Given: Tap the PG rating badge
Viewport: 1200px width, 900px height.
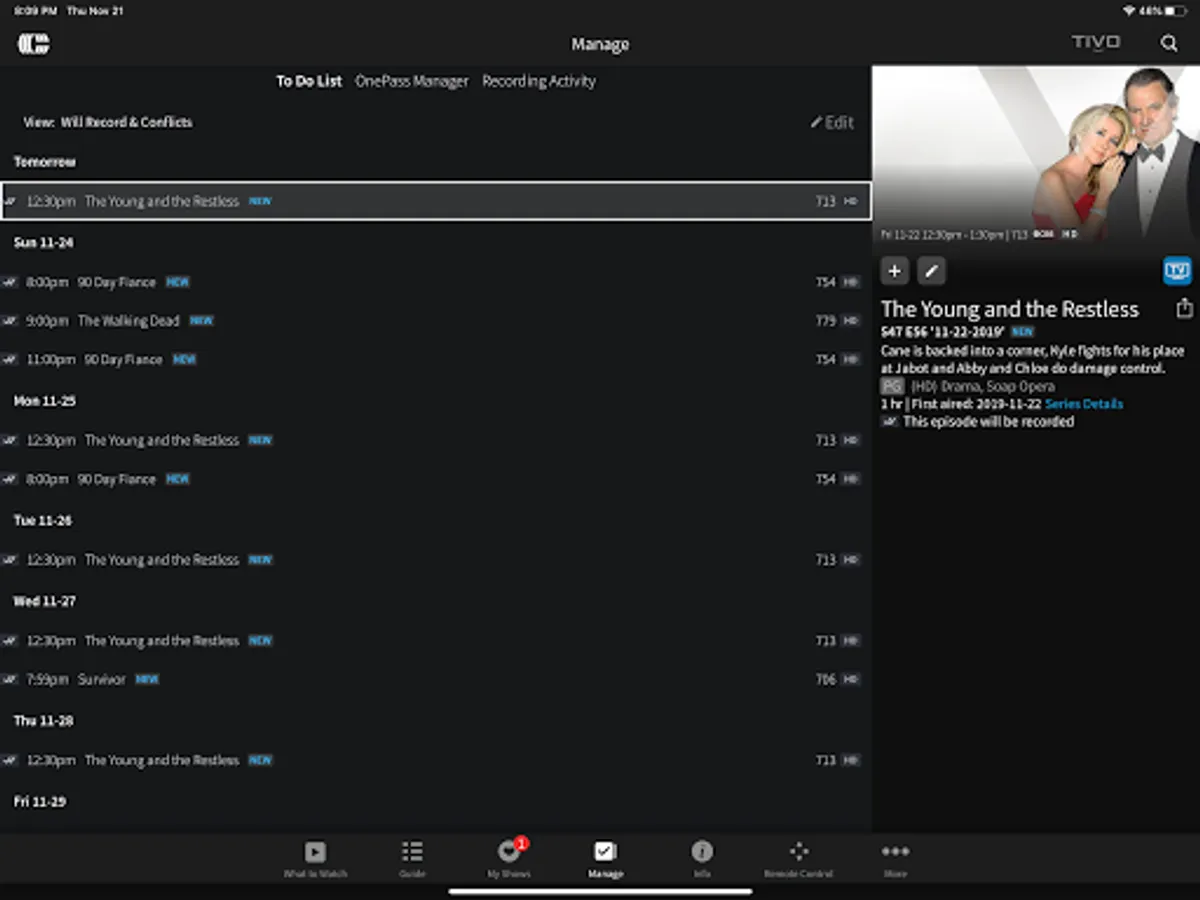Looking at the screenshot, I should click(891, 386).
